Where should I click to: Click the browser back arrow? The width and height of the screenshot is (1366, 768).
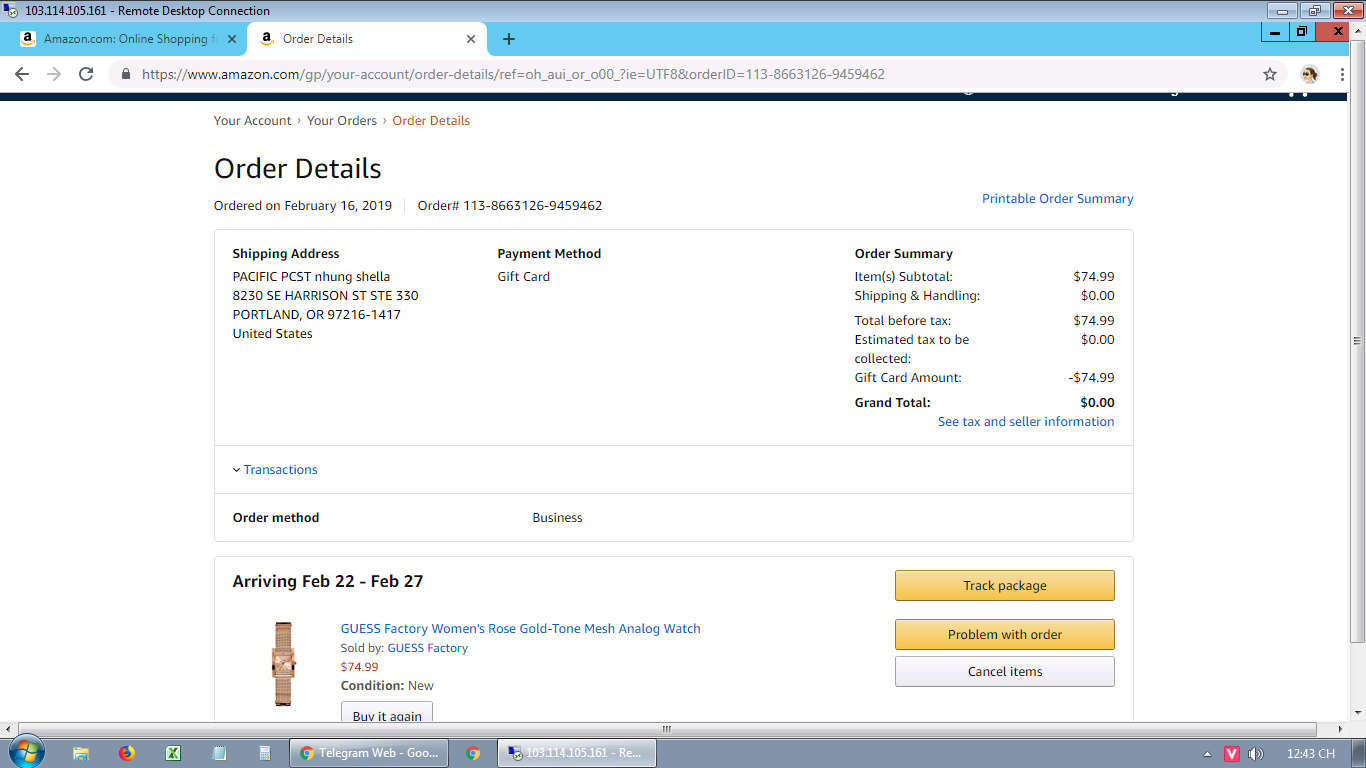click(x=22, y=74)
